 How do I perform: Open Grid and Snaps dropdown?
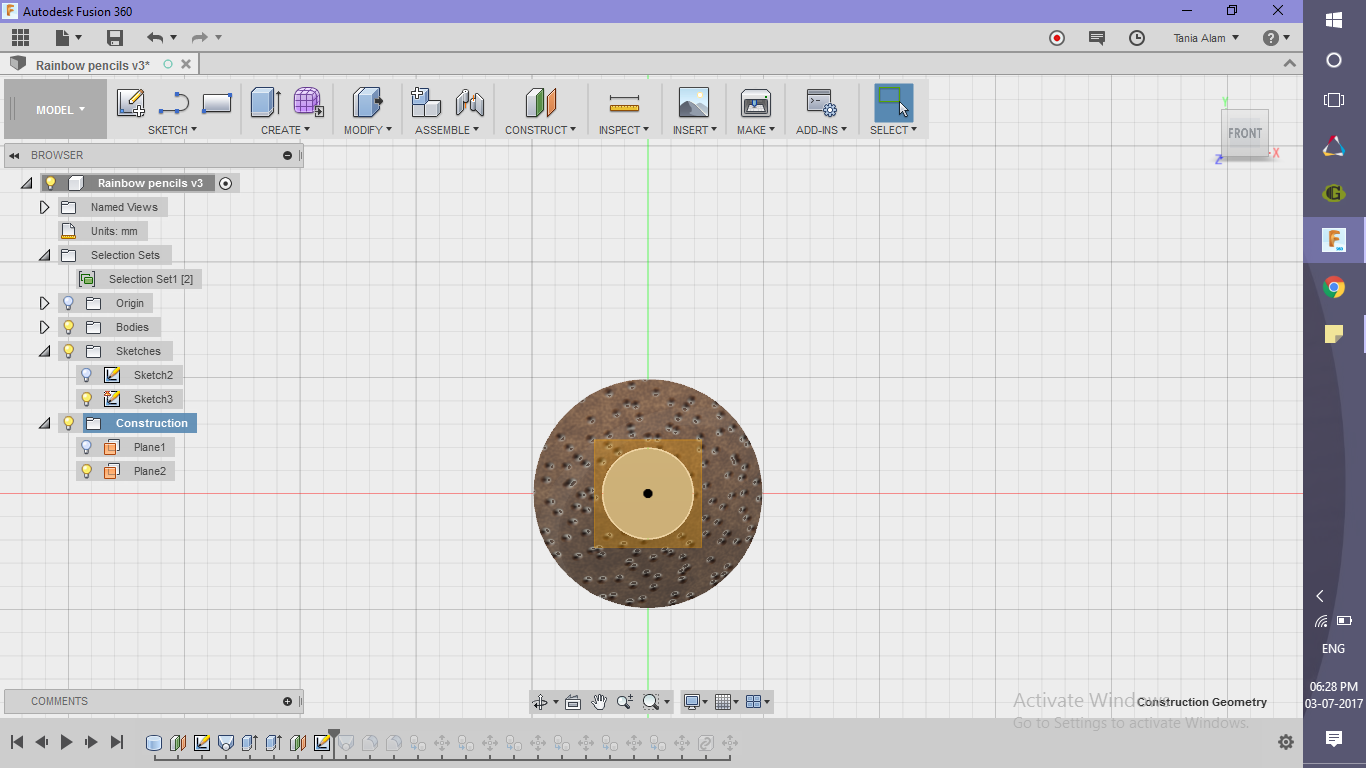[x=728, y=702]
